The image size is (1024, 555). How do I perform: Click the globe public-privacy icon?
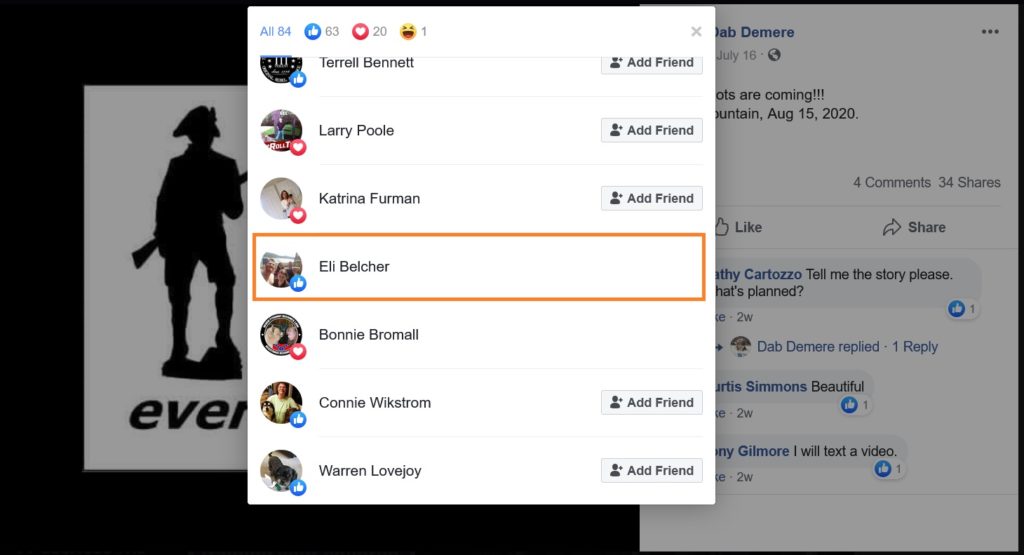774,55
